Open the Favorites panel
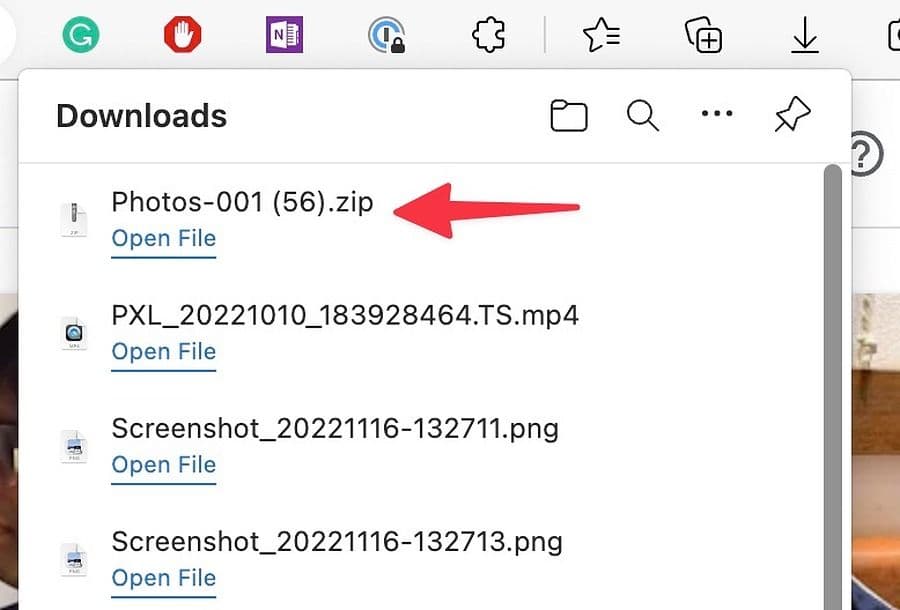Viewport: 900px width, 610px height. pos(600,33)
